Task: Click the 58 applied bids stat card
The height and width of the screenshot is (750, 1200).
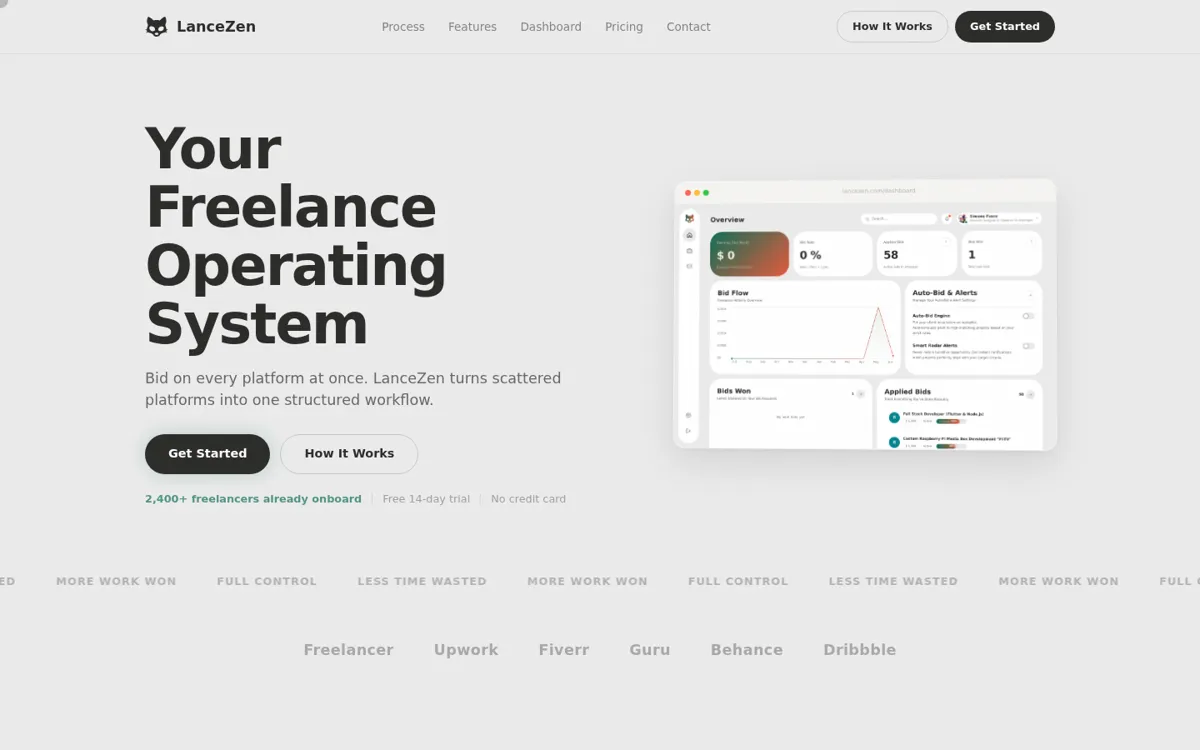Action: click(917, 254)
